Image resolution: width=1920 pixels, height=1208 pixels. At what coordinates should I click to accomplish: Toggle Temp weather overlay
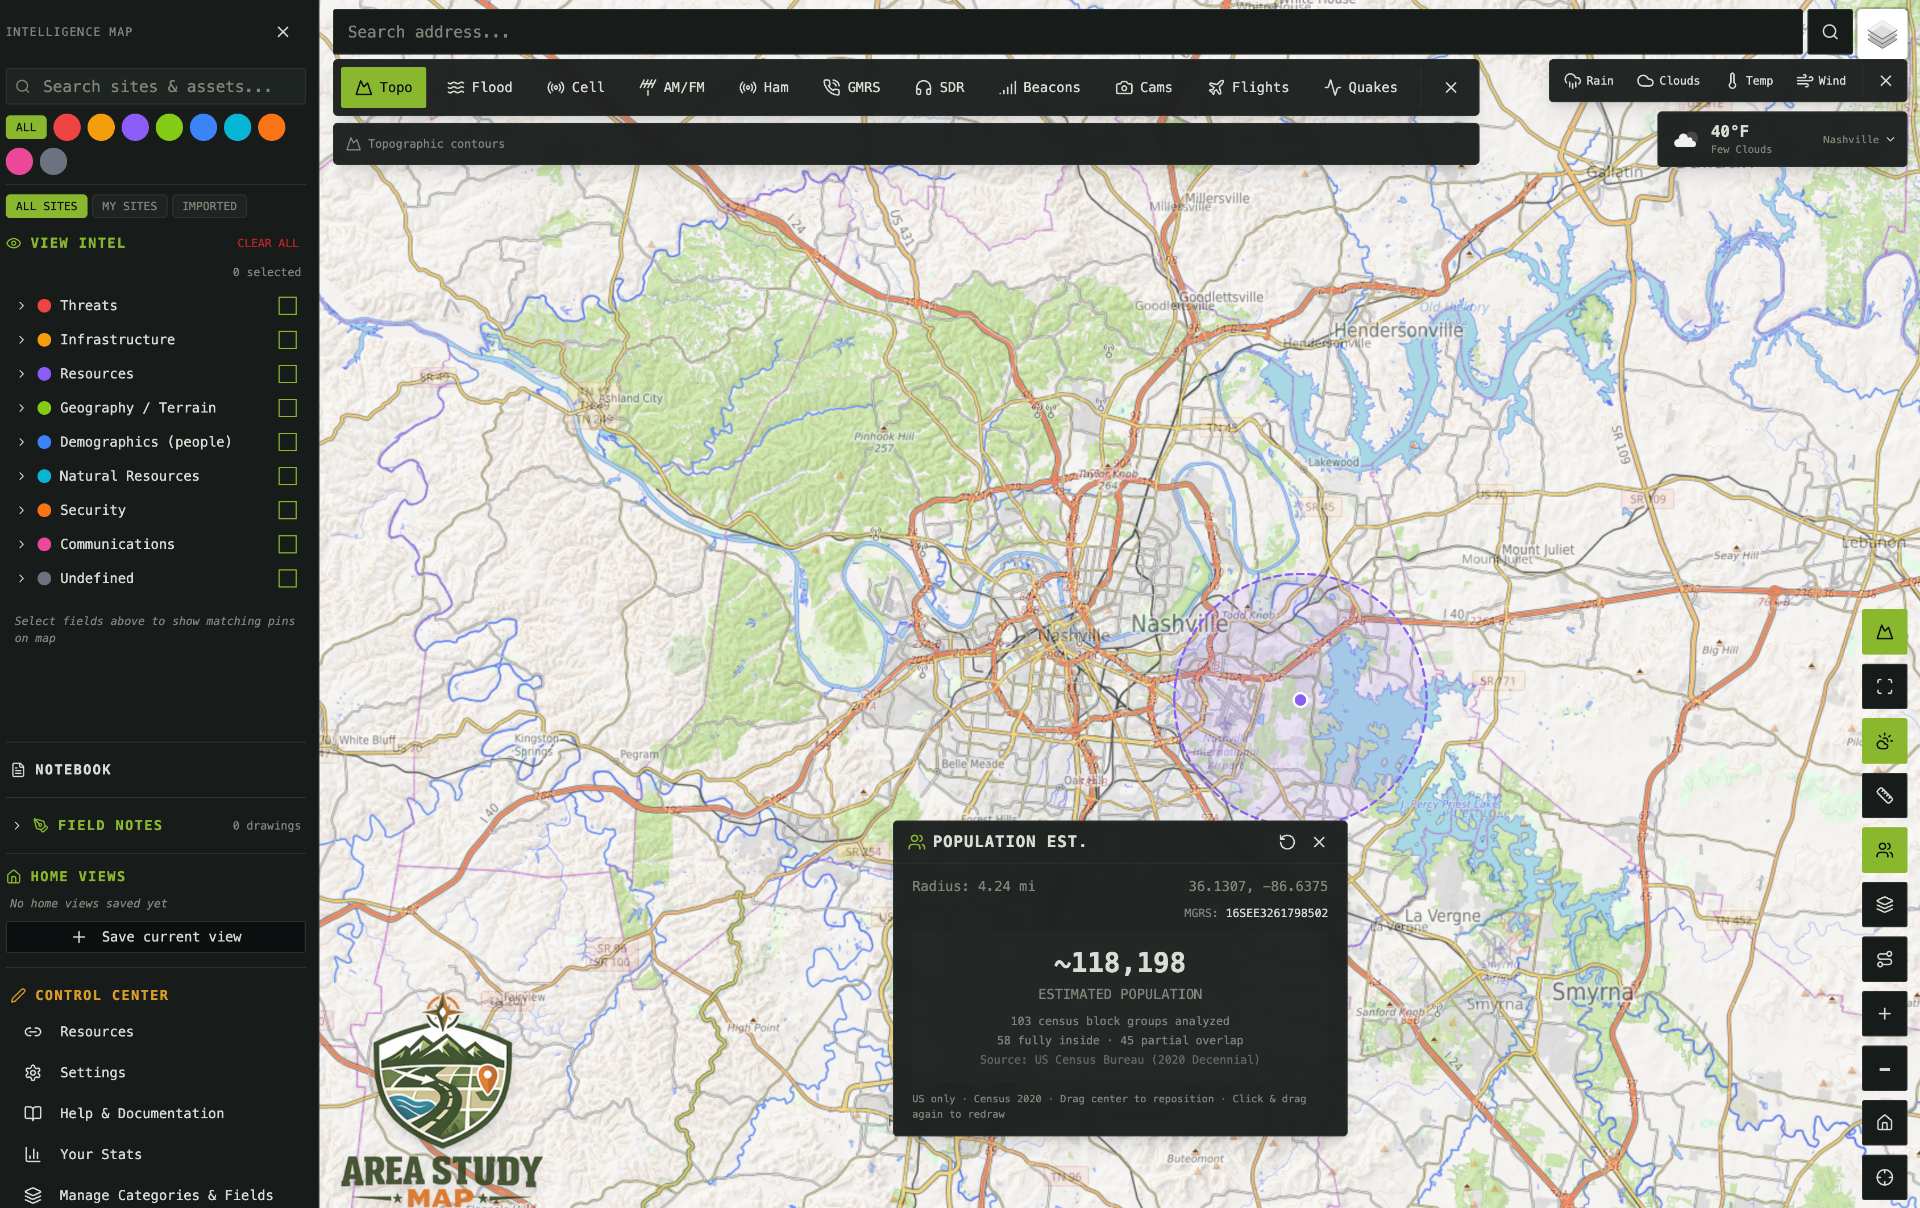click(x=1750, y=81)
